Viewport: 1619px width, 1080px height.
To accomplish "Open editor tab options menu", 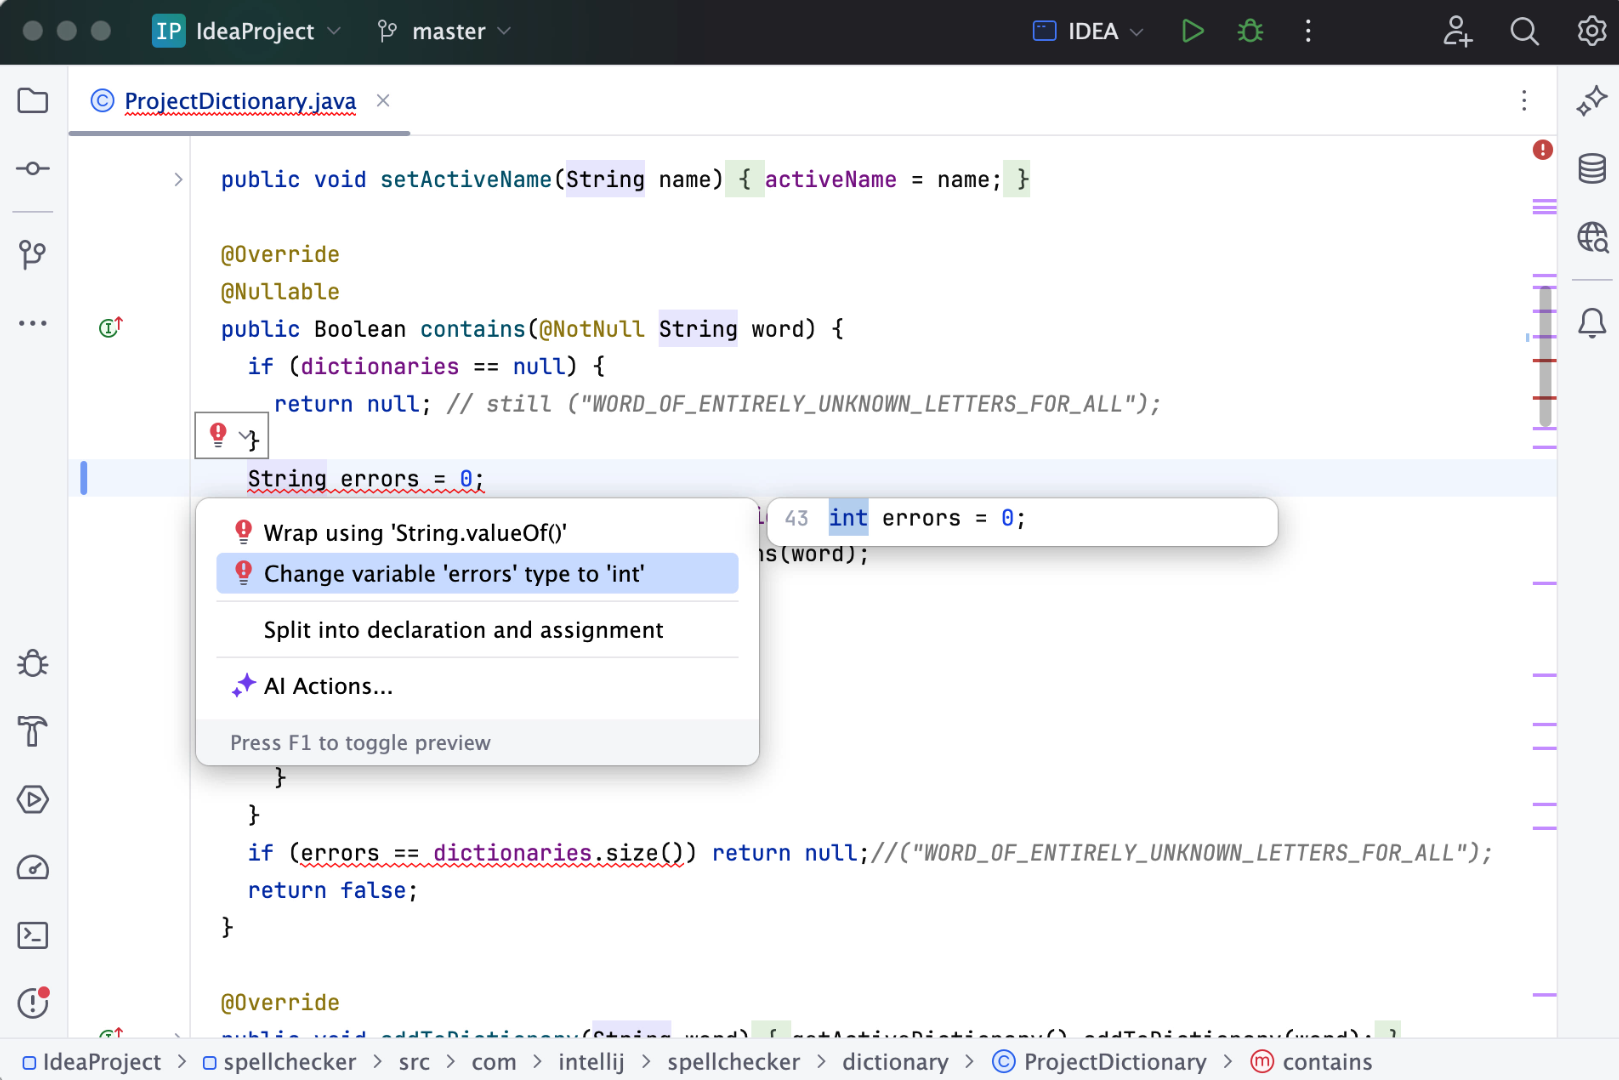I will pos(1524,100).
